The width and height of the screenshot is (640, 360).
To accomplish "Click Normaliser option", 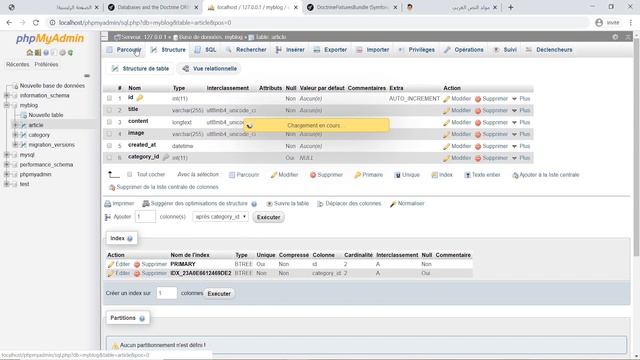I will click(x=407, y=203).
